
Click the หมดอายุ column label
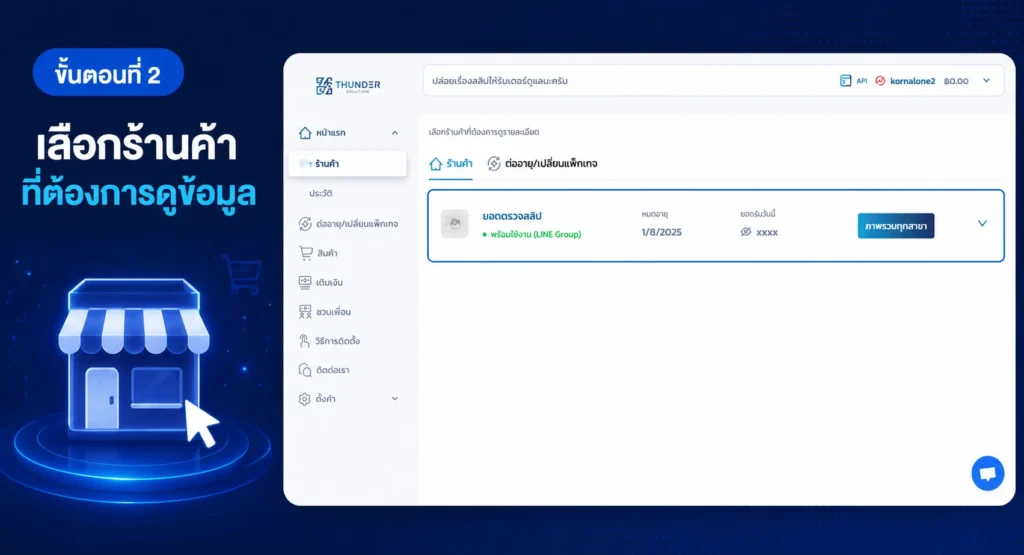click(x=654, y=214)
